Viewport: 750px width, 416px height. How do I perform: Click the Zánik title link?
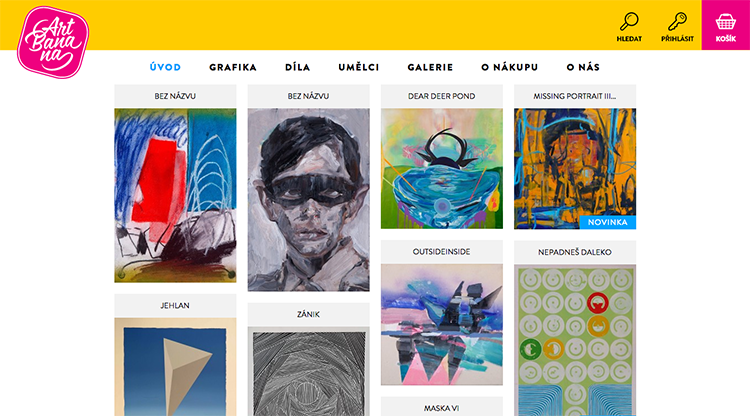click(309, 314)
